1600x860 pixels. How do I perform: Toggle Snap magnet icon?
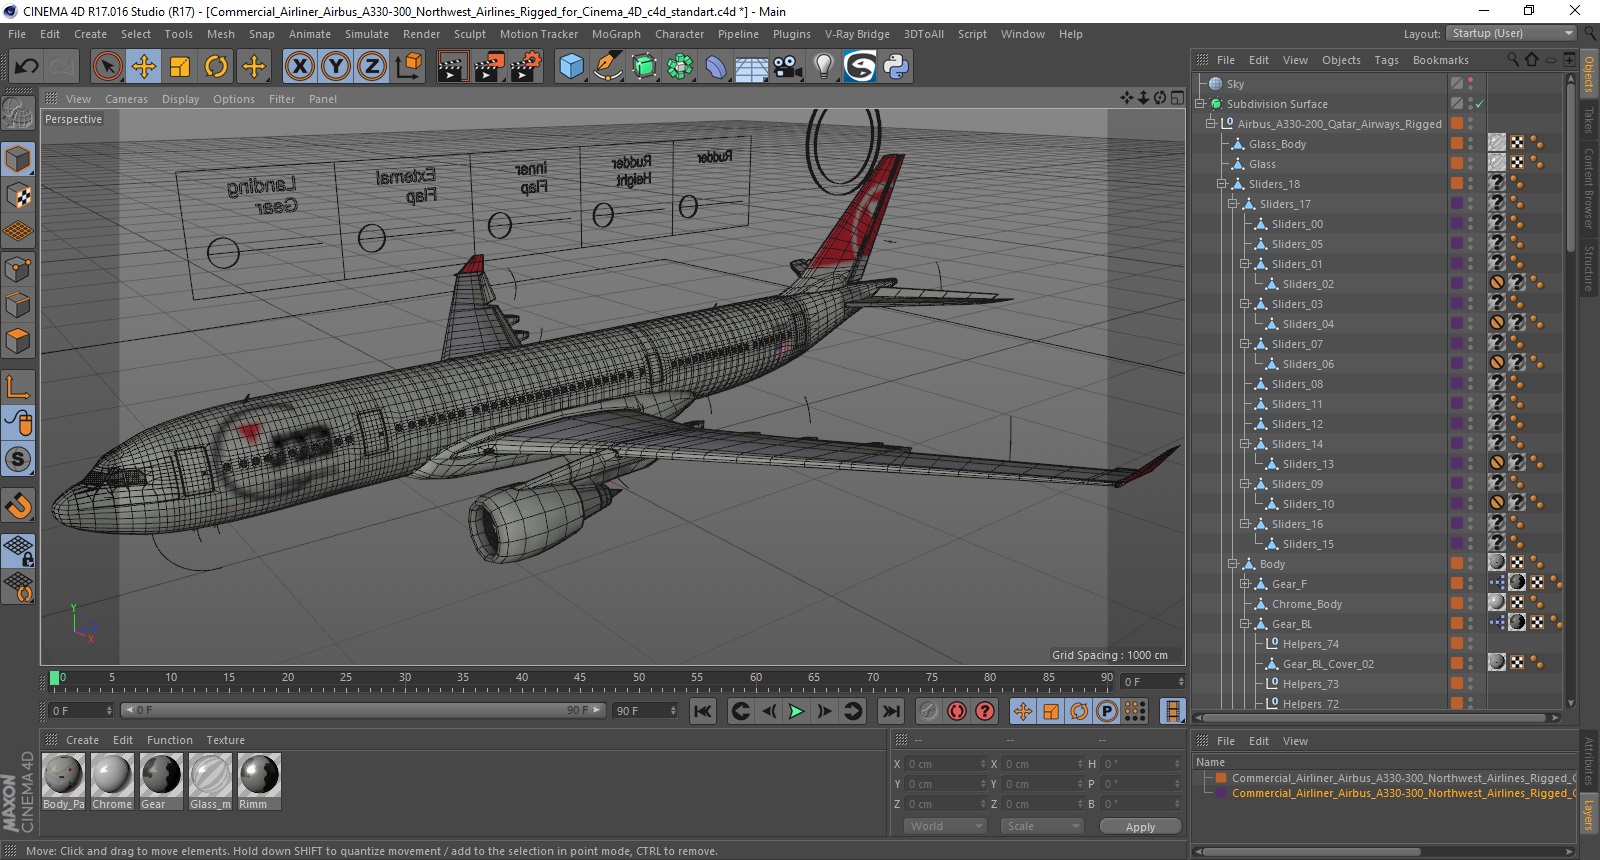point(18,506)
